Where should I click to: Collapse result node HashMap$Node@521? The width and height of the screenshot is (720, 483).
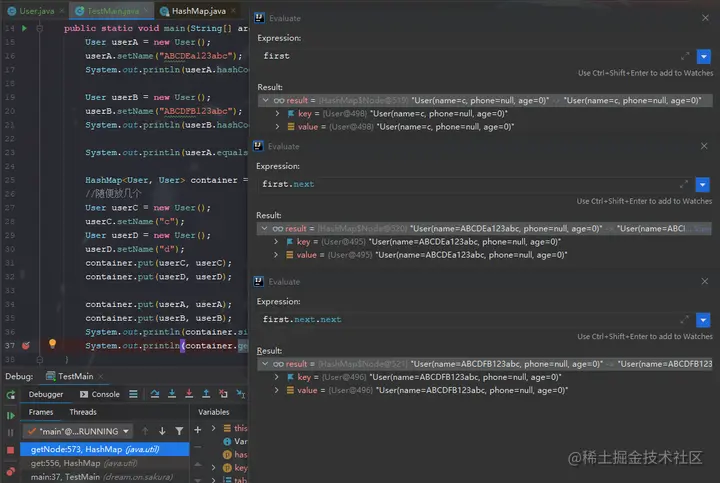pyautogui.click(x=265, y=364)
